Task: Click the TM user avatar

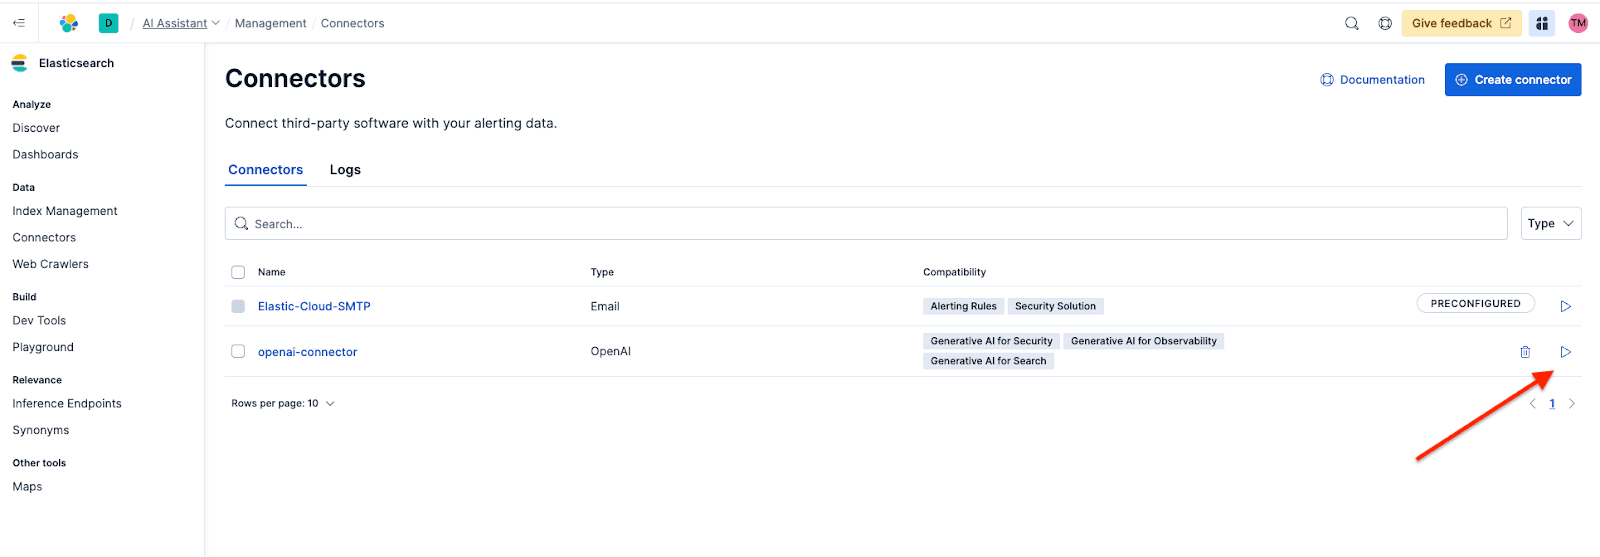Action: (x=1578, y=23)
